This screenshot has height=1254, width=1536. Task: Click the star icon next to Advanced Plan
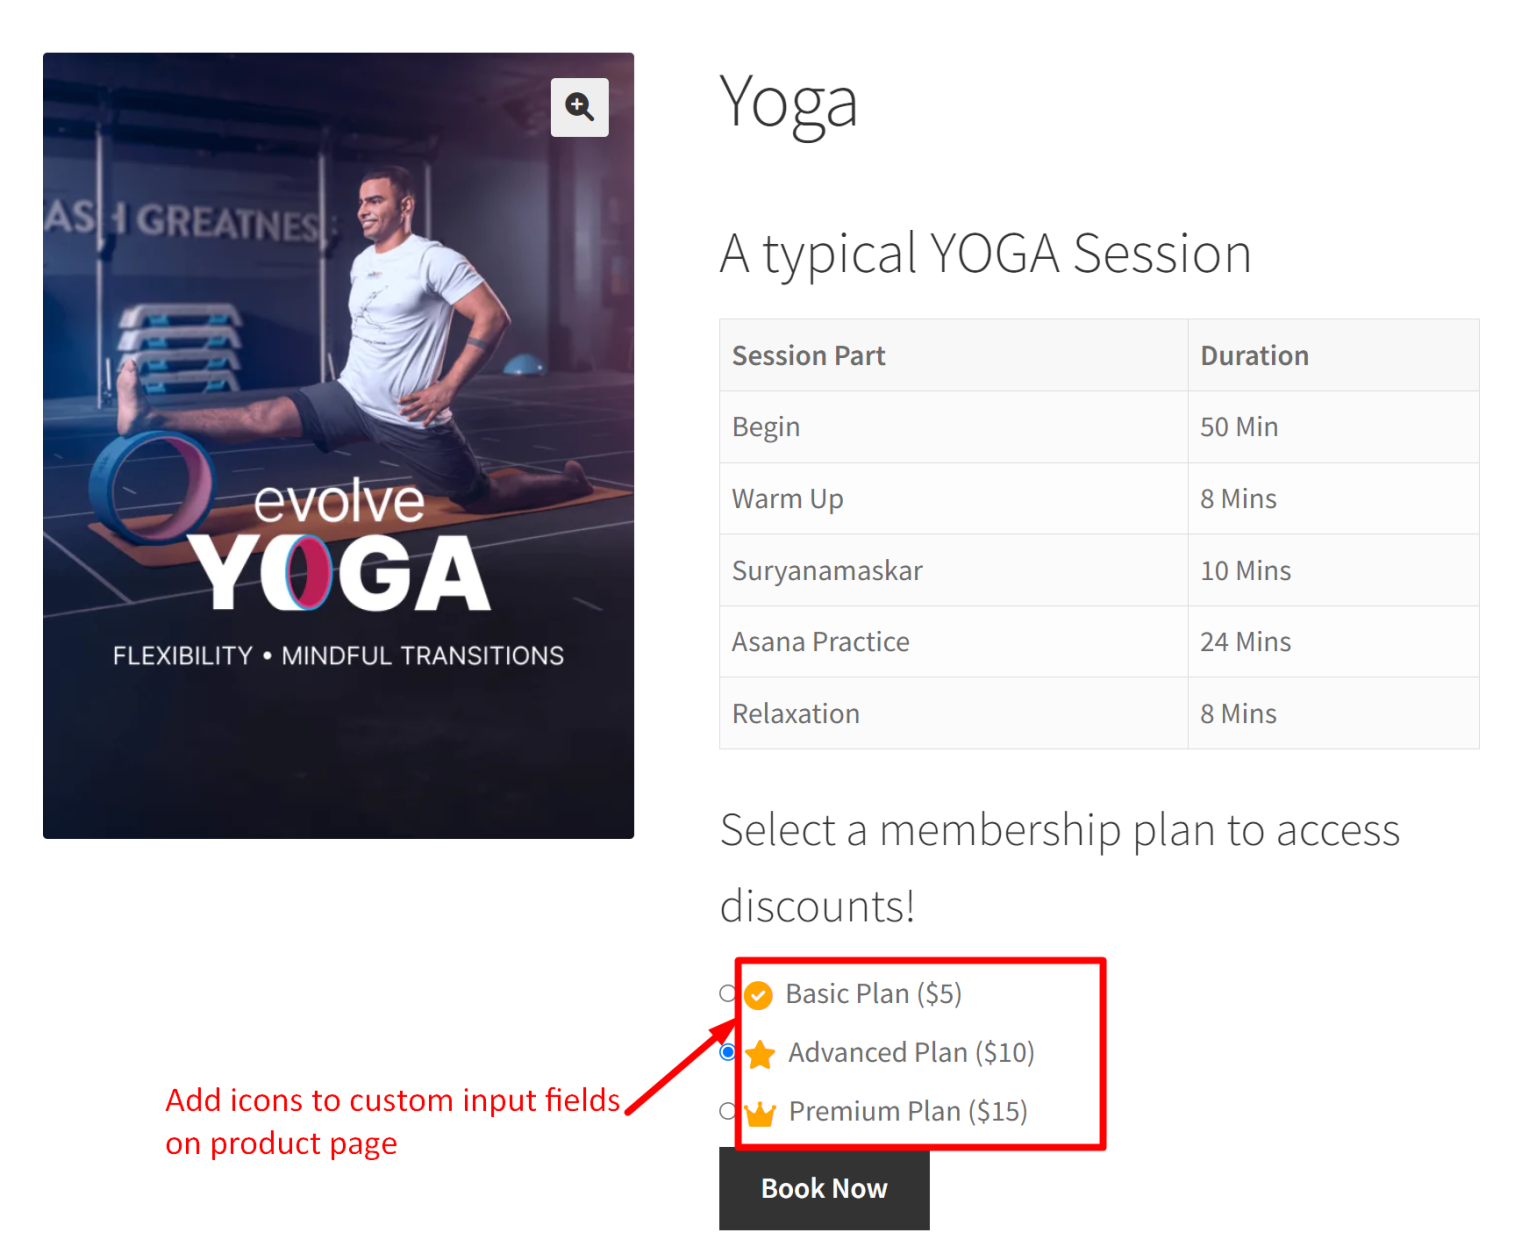coord(761,1053)
